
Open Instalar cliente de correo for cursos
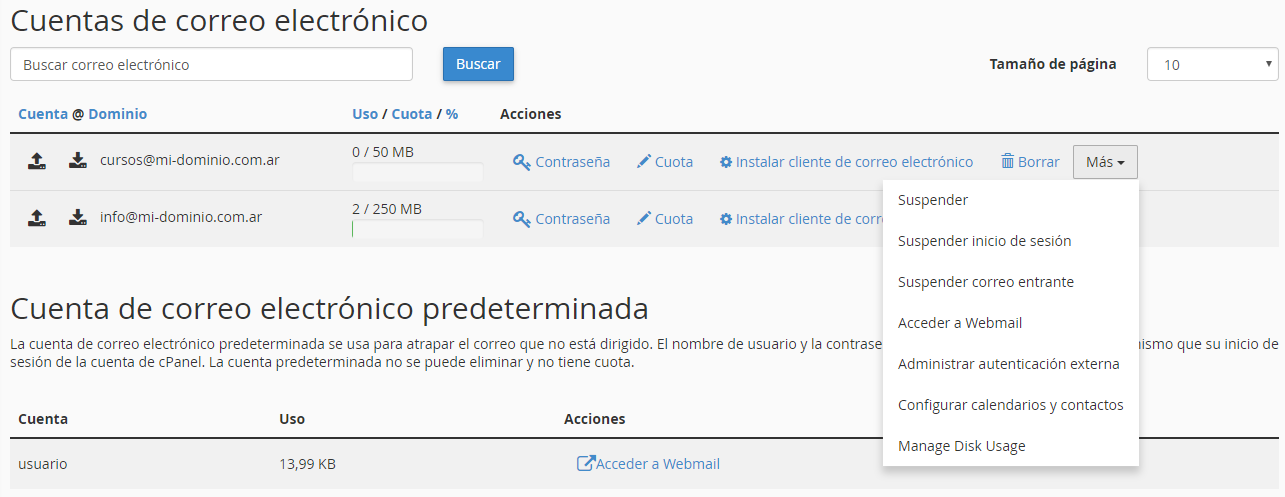846,162
